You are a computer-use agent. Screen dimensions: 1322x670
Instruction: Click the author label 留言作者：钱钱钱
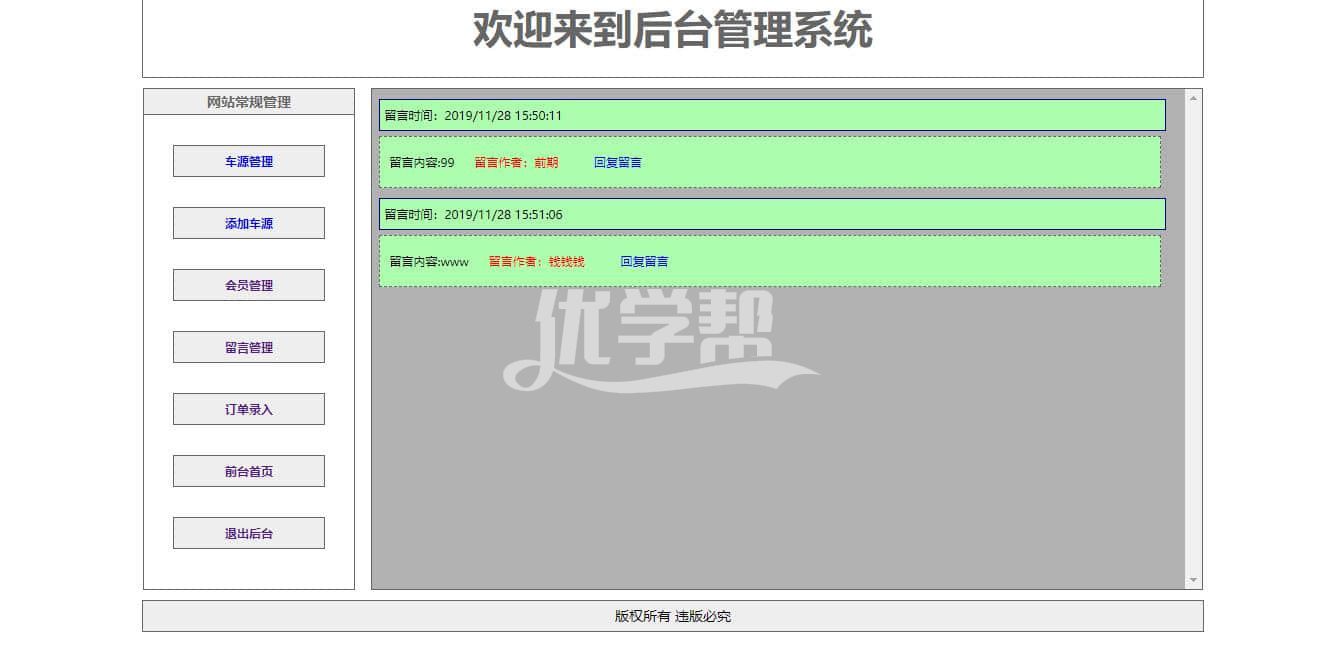[536, 261]
